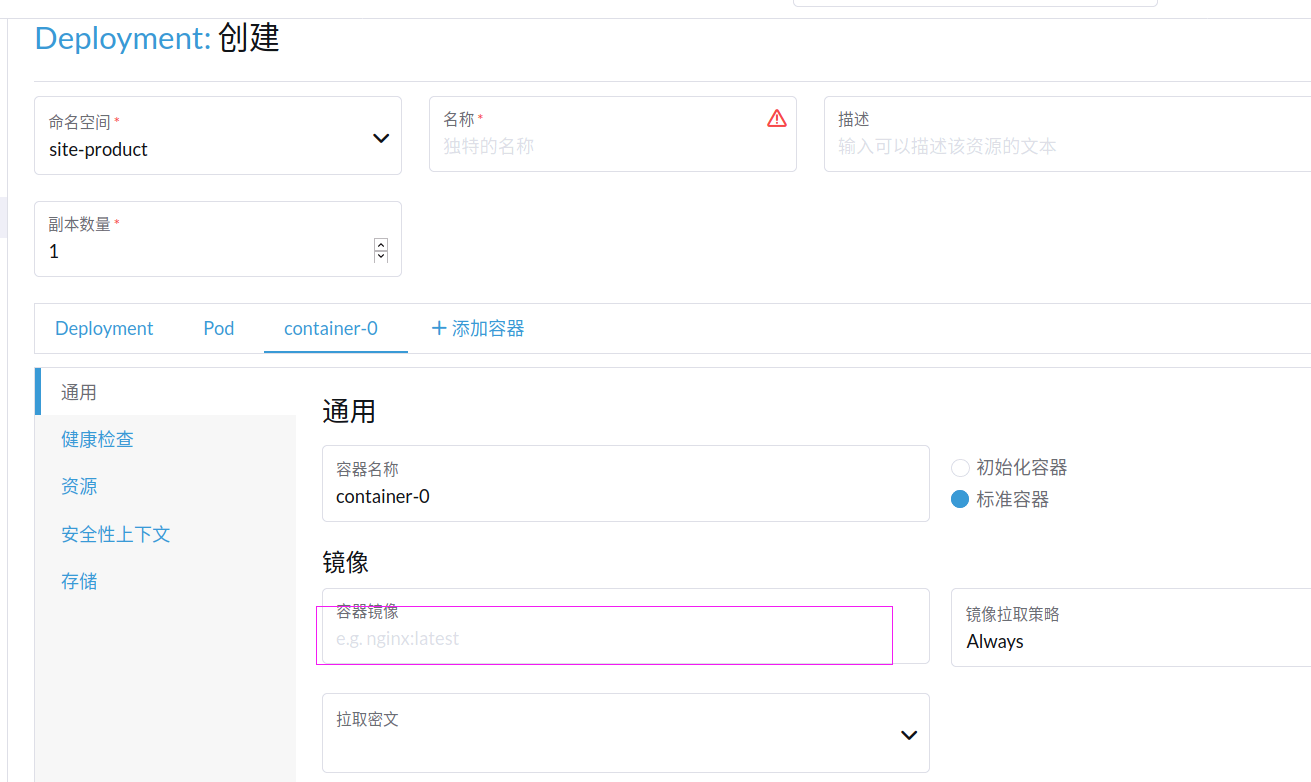This screenshot has width=1311, height=782.
Task: Open the 健康检查 side section
Action: (x=97, y=439)
